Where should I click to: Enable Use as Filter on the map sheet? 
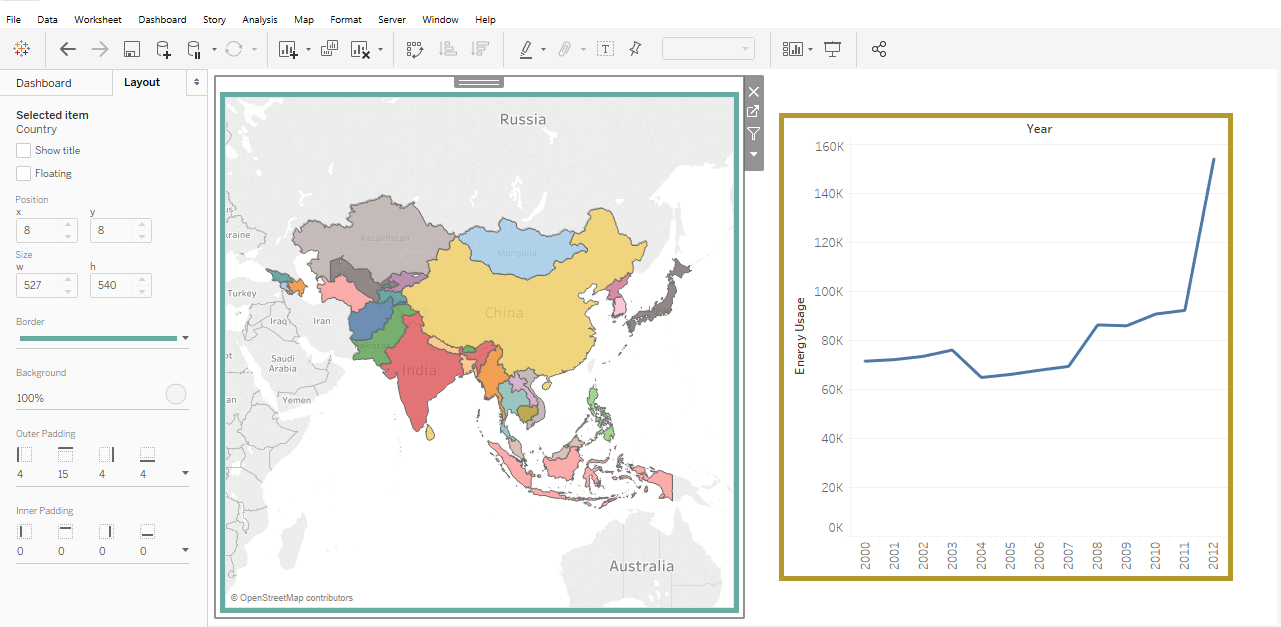(752, 134)
